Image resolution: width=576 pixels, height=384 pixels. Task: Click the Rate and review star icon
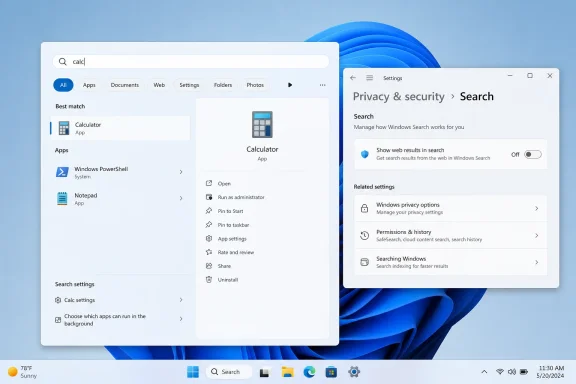[x=209, y=252]
